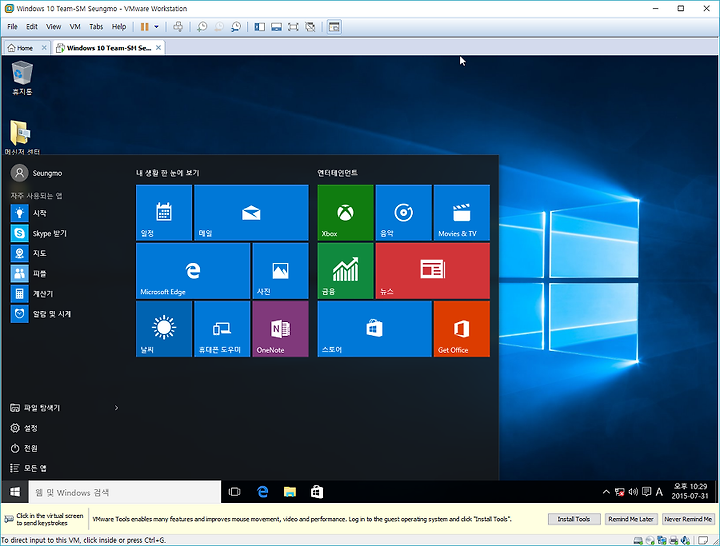Viewport: 720px width, 546px height.
Task: Click the Windows Start button
Action: coord(15,492)
